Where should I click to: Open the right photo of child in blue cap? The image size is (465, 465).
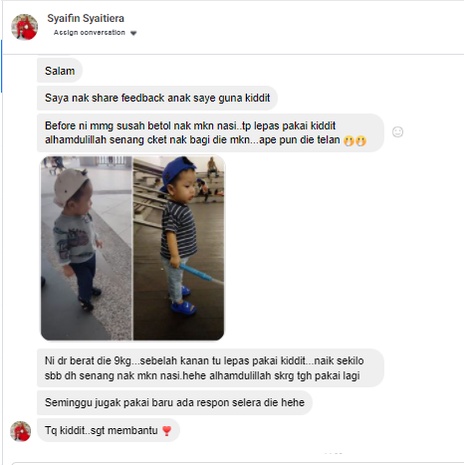click(x=179, y=248)
